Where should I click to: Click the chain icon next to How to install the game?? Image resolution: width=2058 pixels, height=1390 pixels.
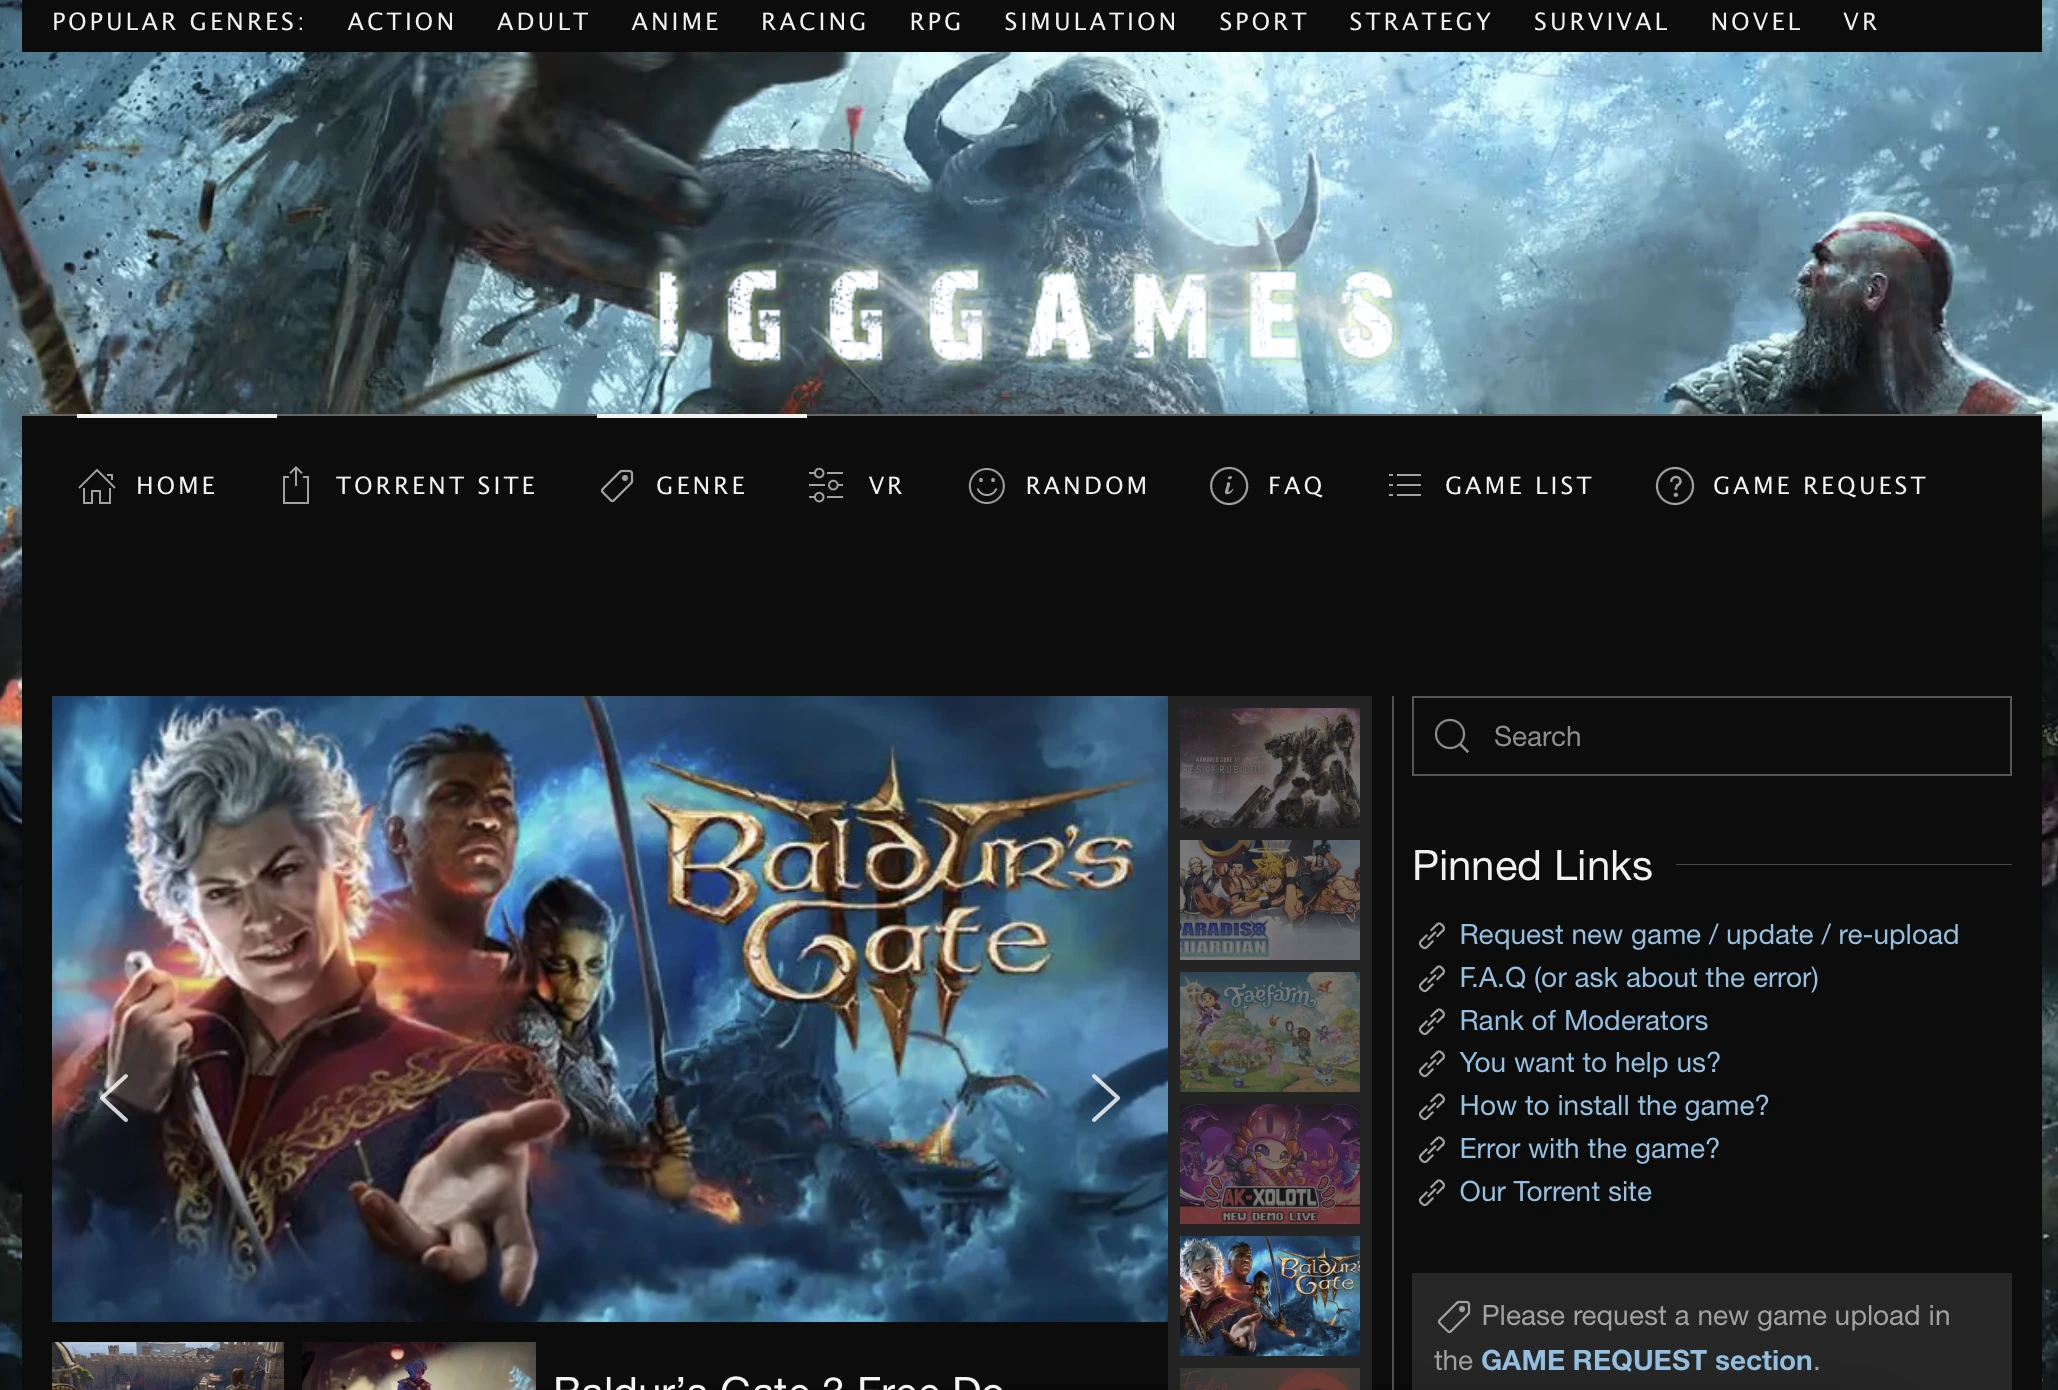[x=1432, y=1107]
